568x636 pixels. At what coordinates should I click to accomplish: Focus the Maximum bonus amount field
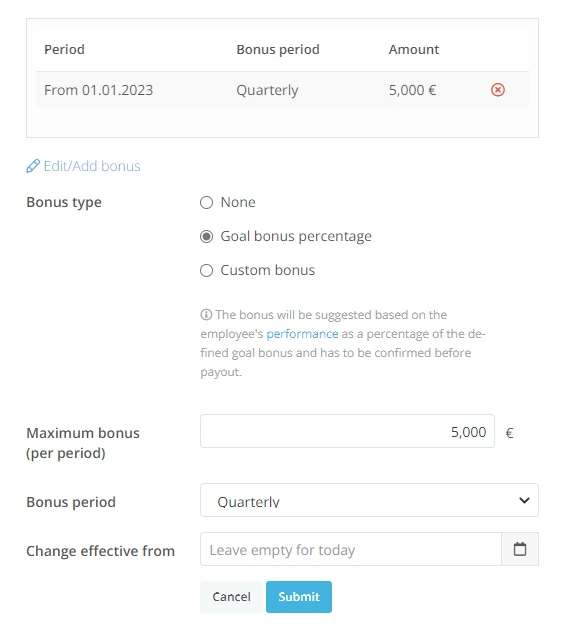pyautogui.click(x=347, y=431)
